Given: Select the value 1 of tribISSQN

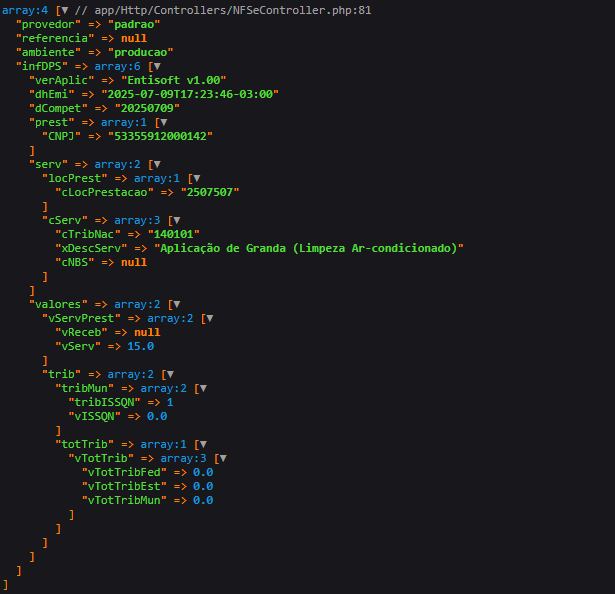Looking at the screenshot, I should (170, 403).
